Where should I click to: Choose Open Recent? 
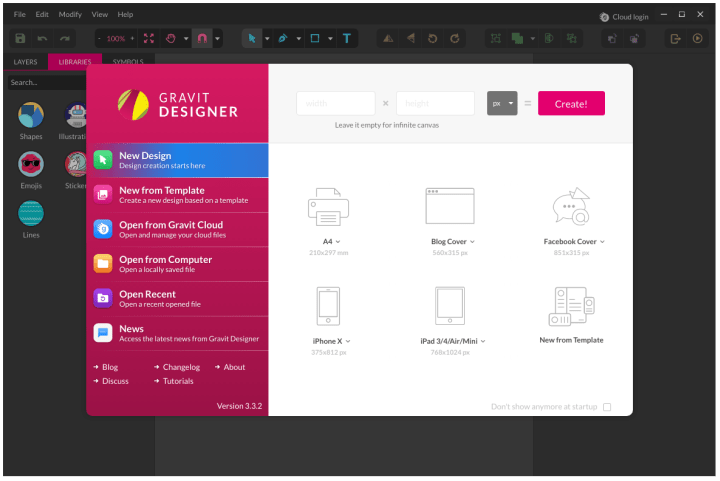point(177,299)
